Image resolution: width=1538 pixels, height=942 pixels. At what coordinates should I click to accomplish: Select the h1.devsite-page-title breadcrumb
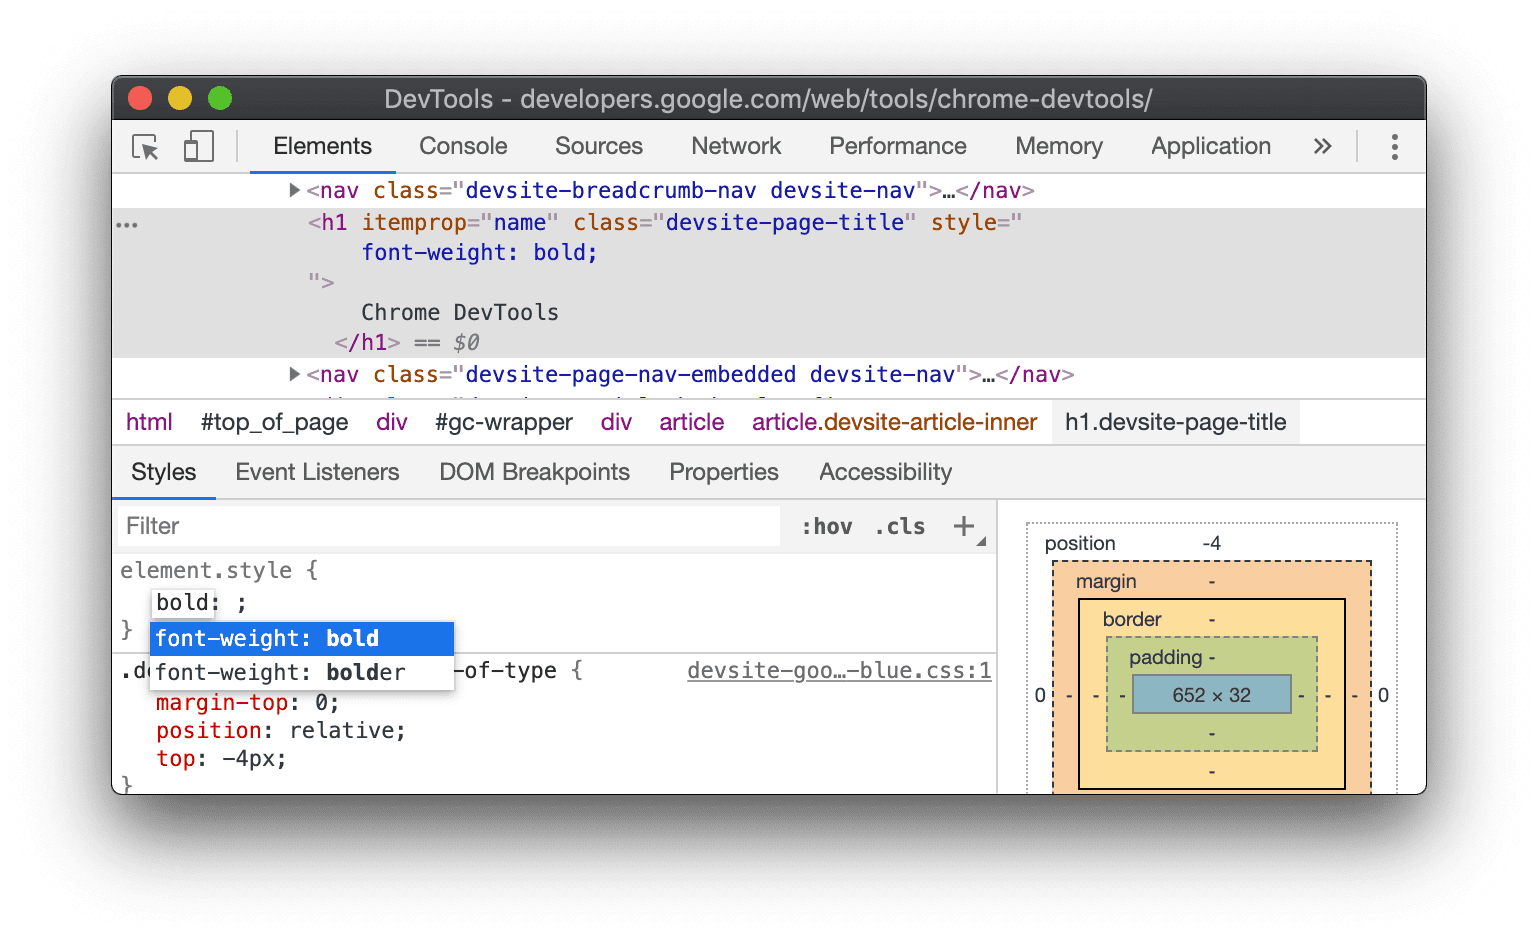[x=1174, y=421]
